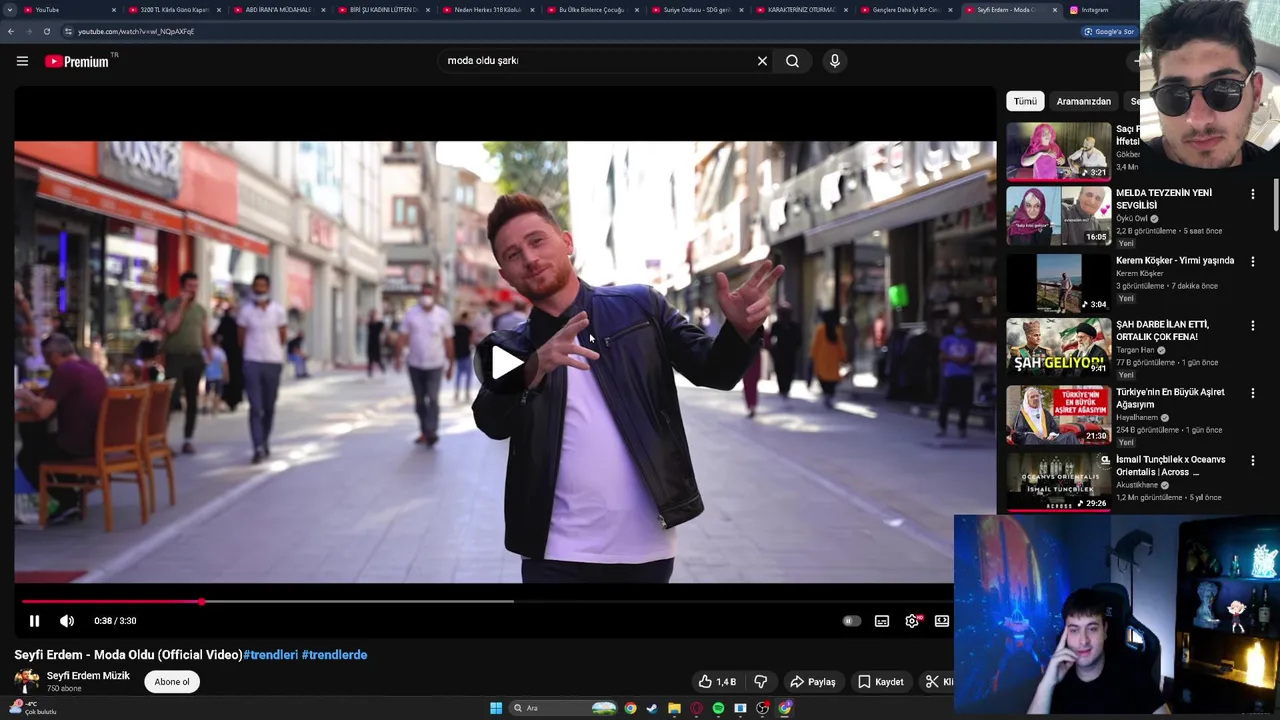The height and width of the screenshot is (720, 1280).
Task: Open OBS Studio from the taskbar
Action: pos(762,708)
